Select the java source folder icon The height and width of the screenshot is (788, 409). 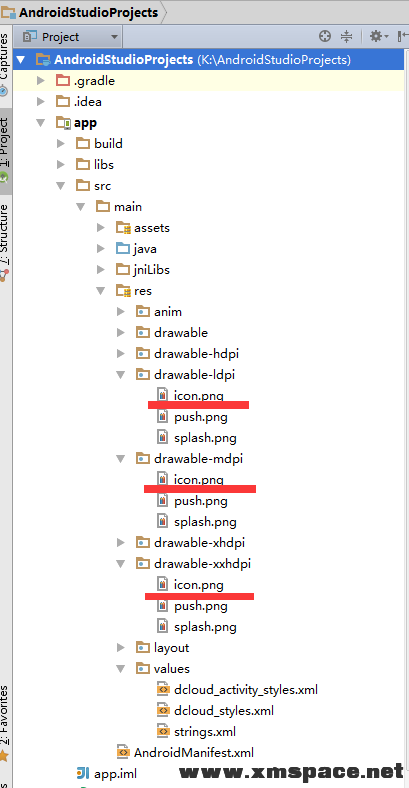pyautogui.click(x=123, y=249)
